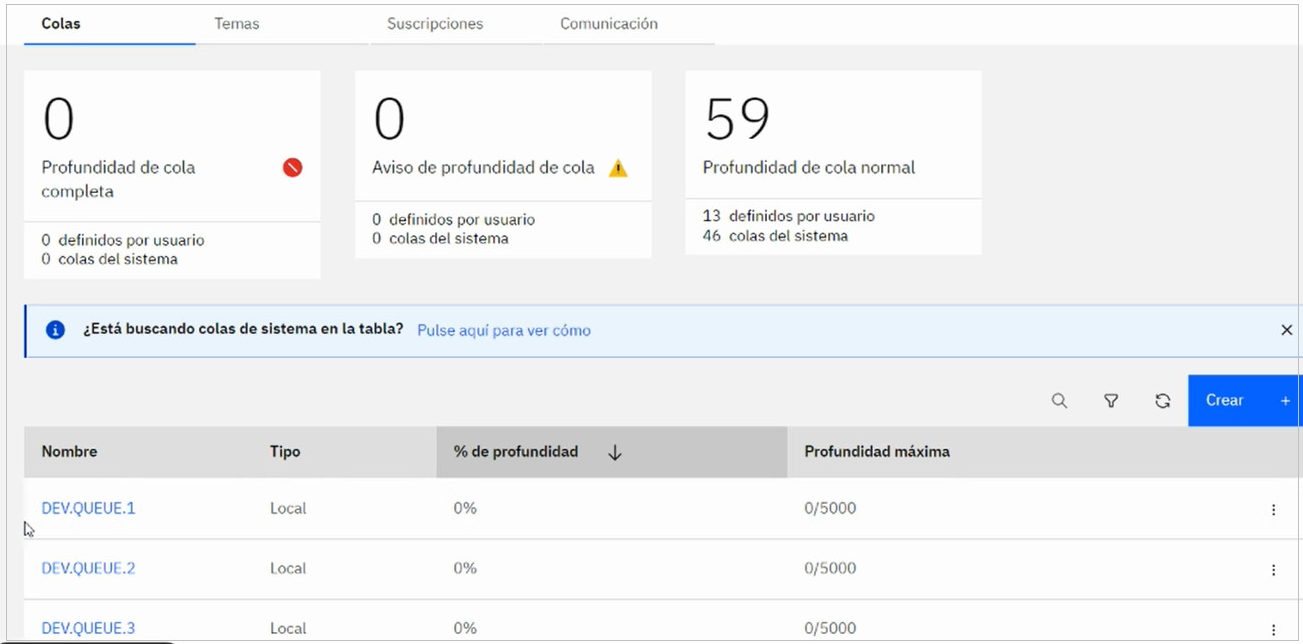Viewport: 1303px width, 644px height.
Task: Open the filter funnel icon
Action: 1111,401
